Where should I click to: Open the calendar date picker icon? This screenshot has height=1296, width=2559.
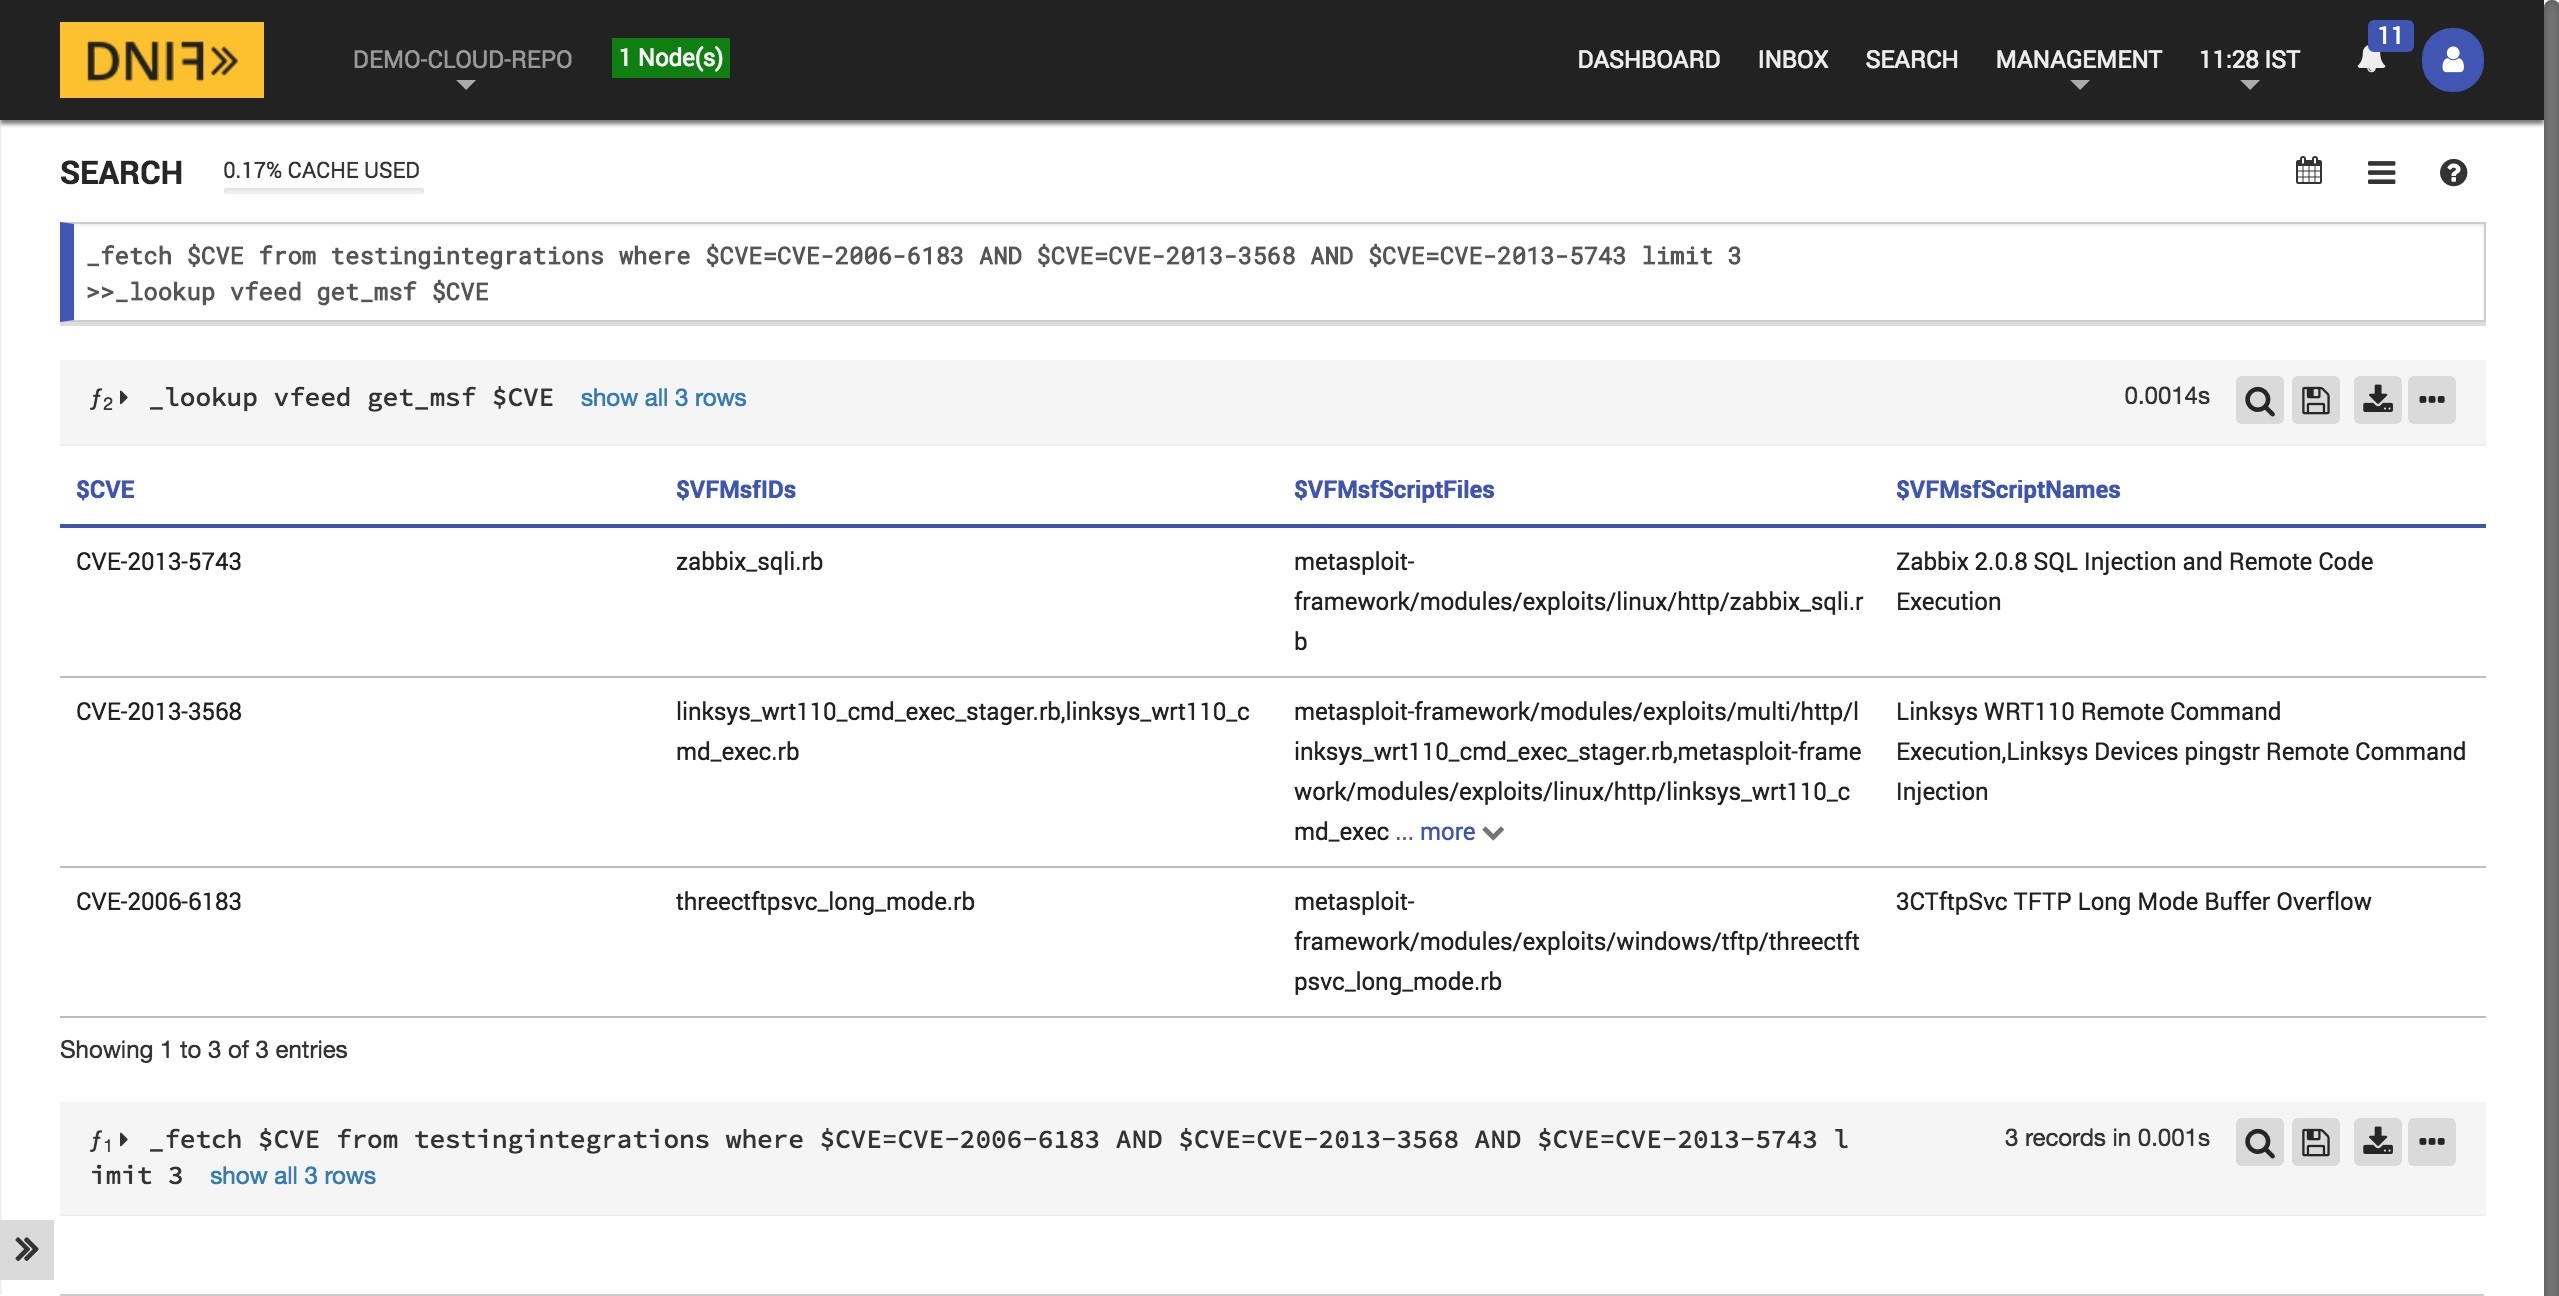pyautogui.click(x=2308, y=172)
